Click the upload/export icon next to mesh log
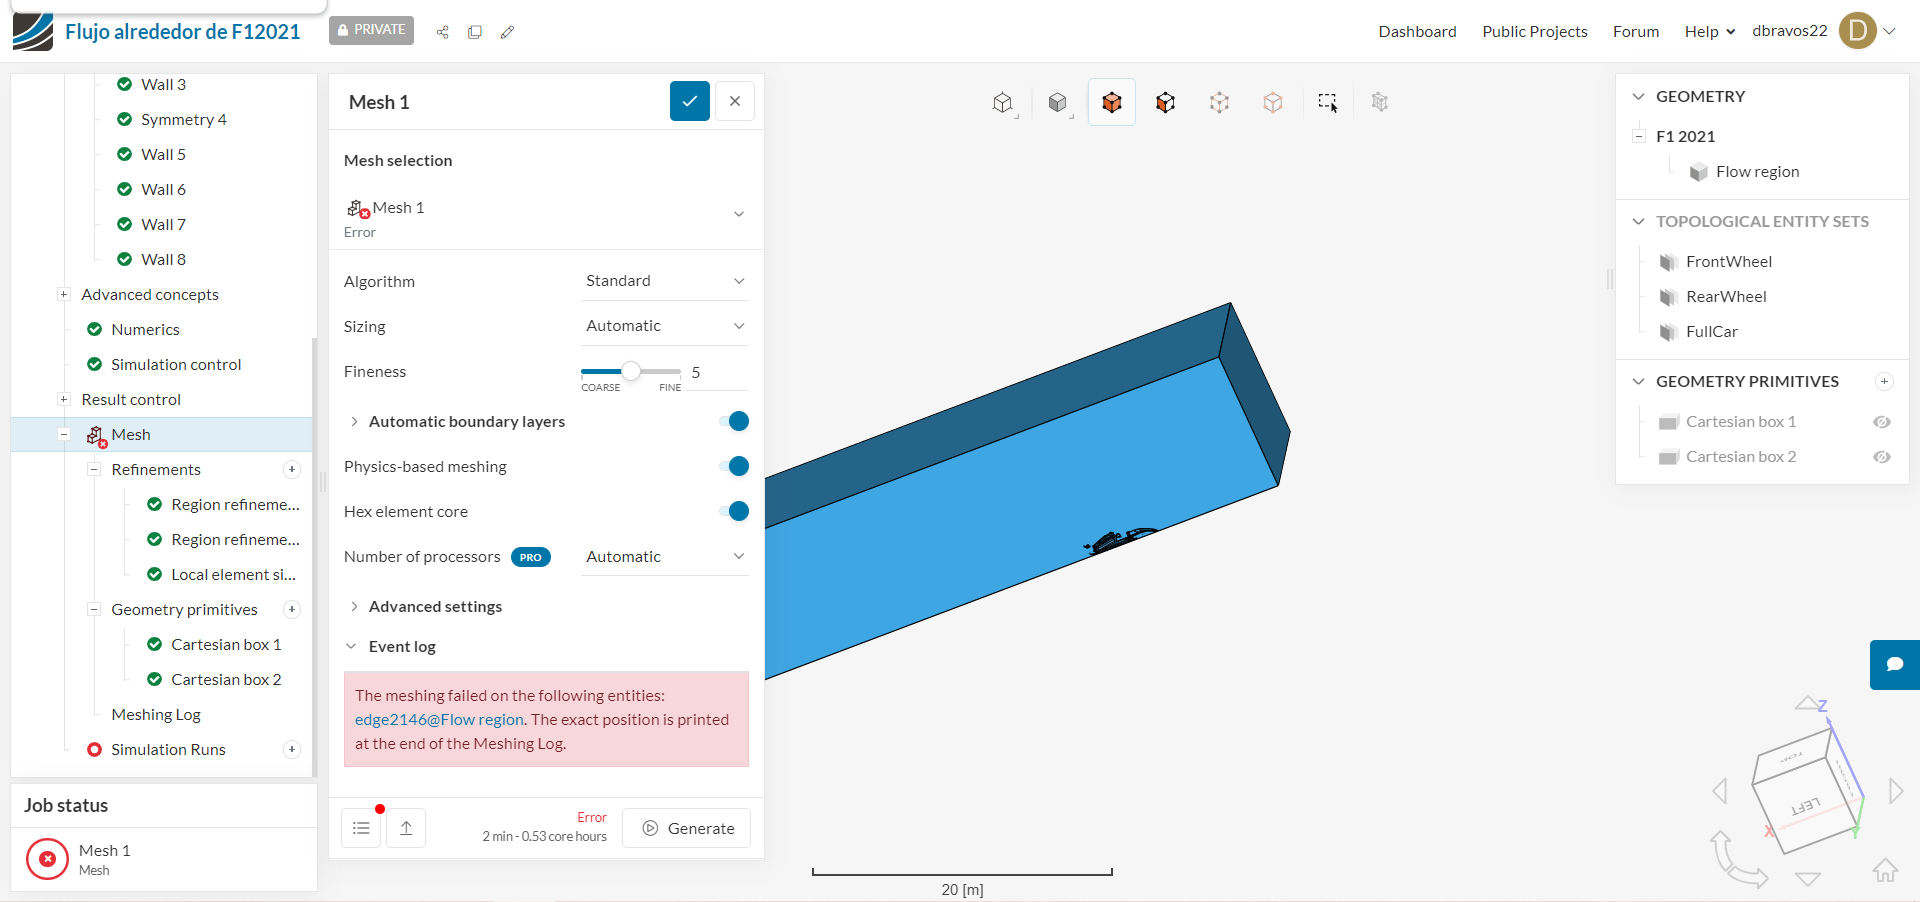Screen dimensions: 1920x902 405,827
